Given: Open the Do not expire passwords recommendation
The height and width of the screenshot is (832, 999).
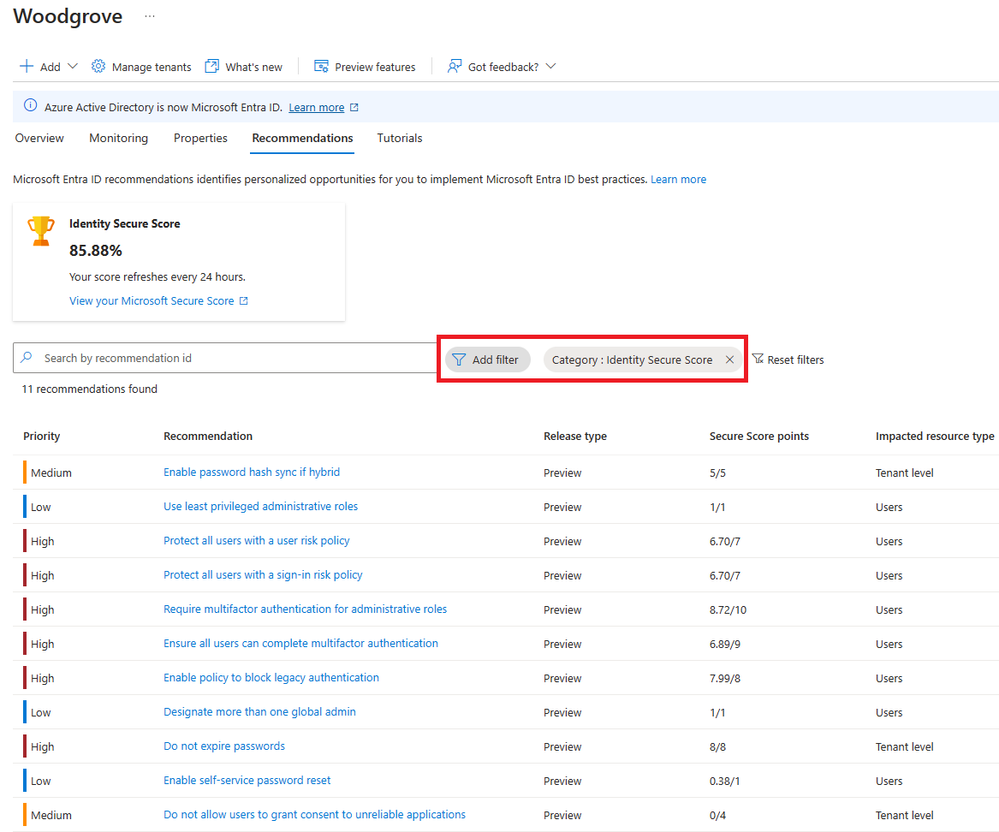Looking at the screenshot, I should coord(224,746).
